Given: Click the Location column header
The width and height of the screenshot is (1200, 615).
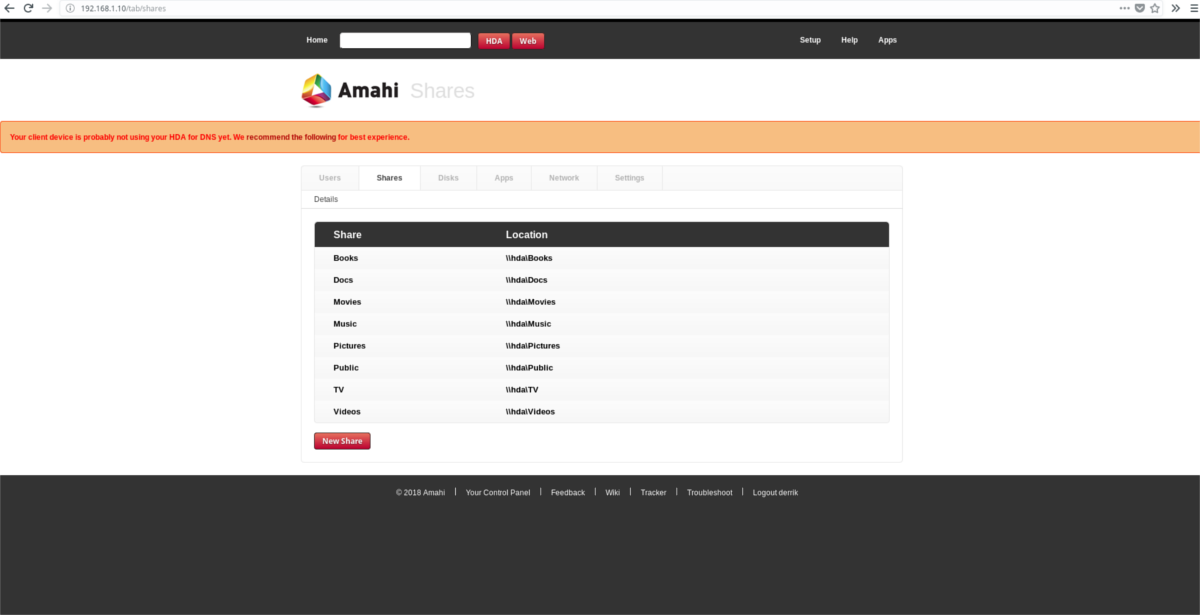Looking at the screenshot, I should (x=527, y=235).
